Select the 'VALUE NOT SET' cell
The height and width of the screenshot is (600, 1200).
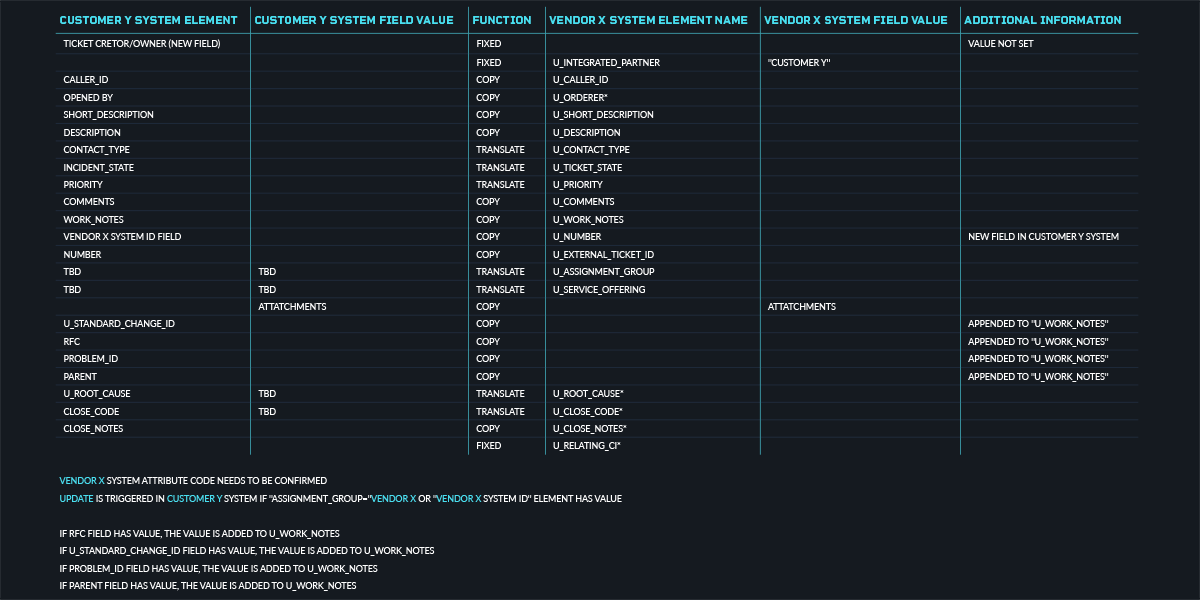coord(1001,44)
